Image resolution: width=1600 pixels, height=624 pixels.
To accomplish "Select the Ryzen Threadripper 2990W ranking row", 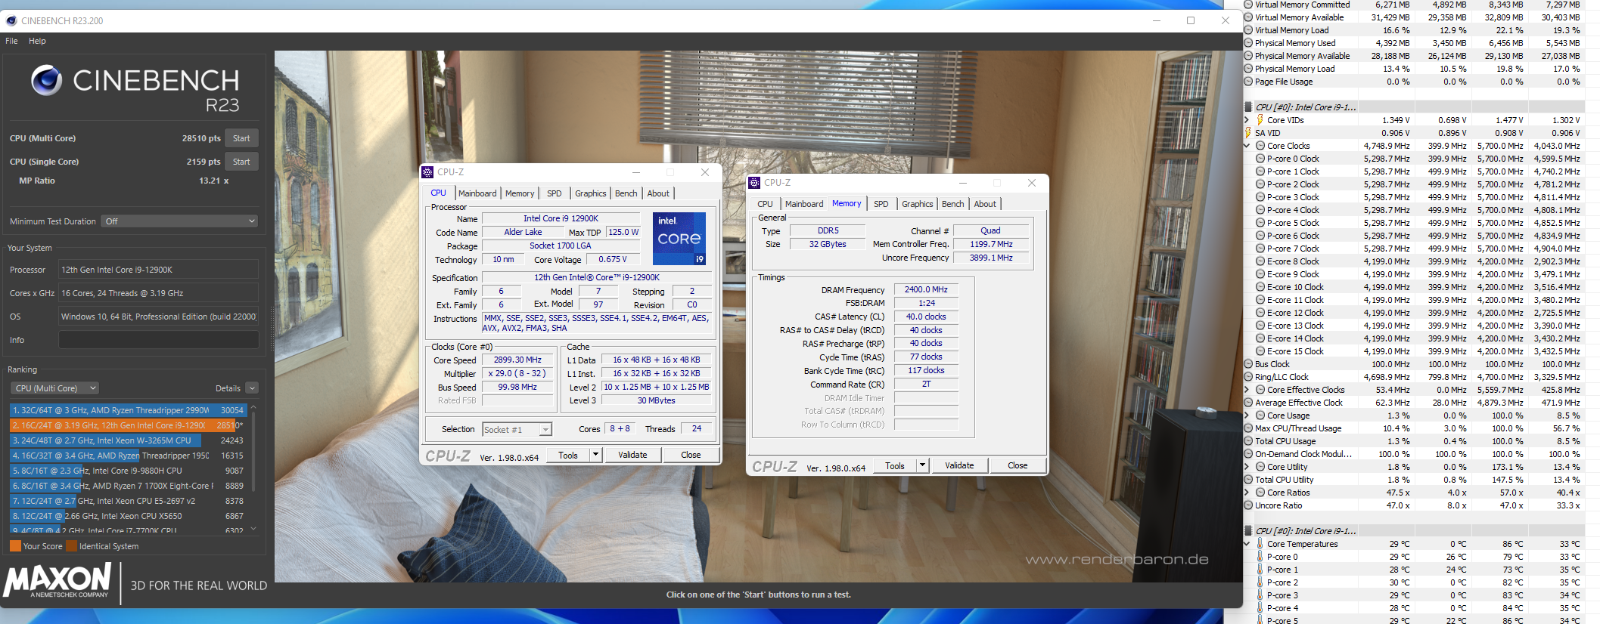I will (x=128, y=410).
